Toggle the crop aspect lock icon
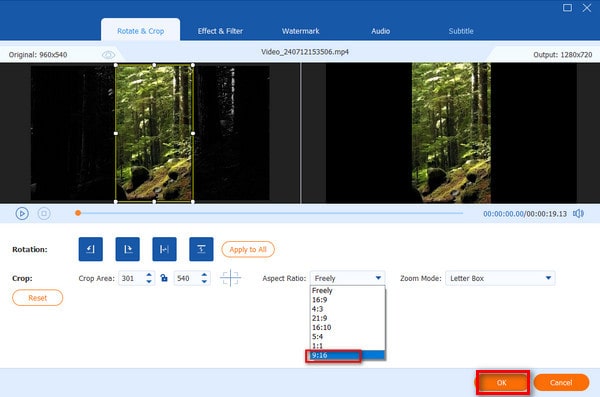 (x=164, y=278)
